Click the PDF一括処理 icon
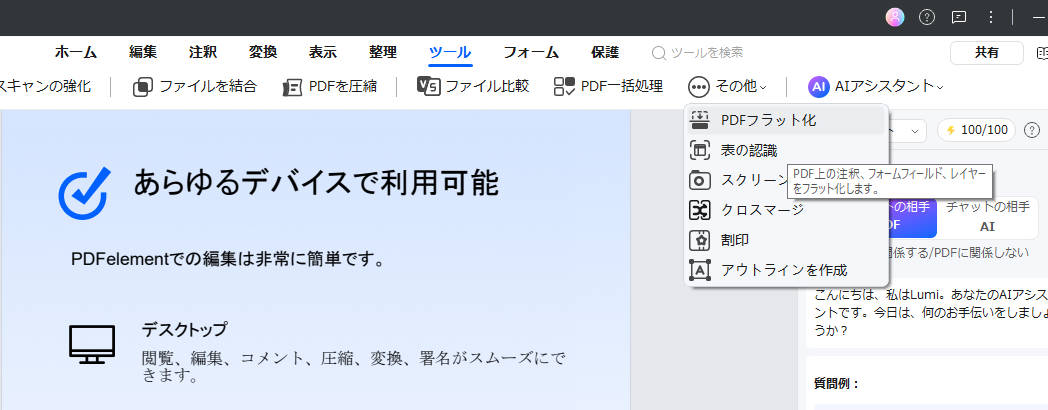The width and height of the screenshot is (1048, 410). point(564,86)
